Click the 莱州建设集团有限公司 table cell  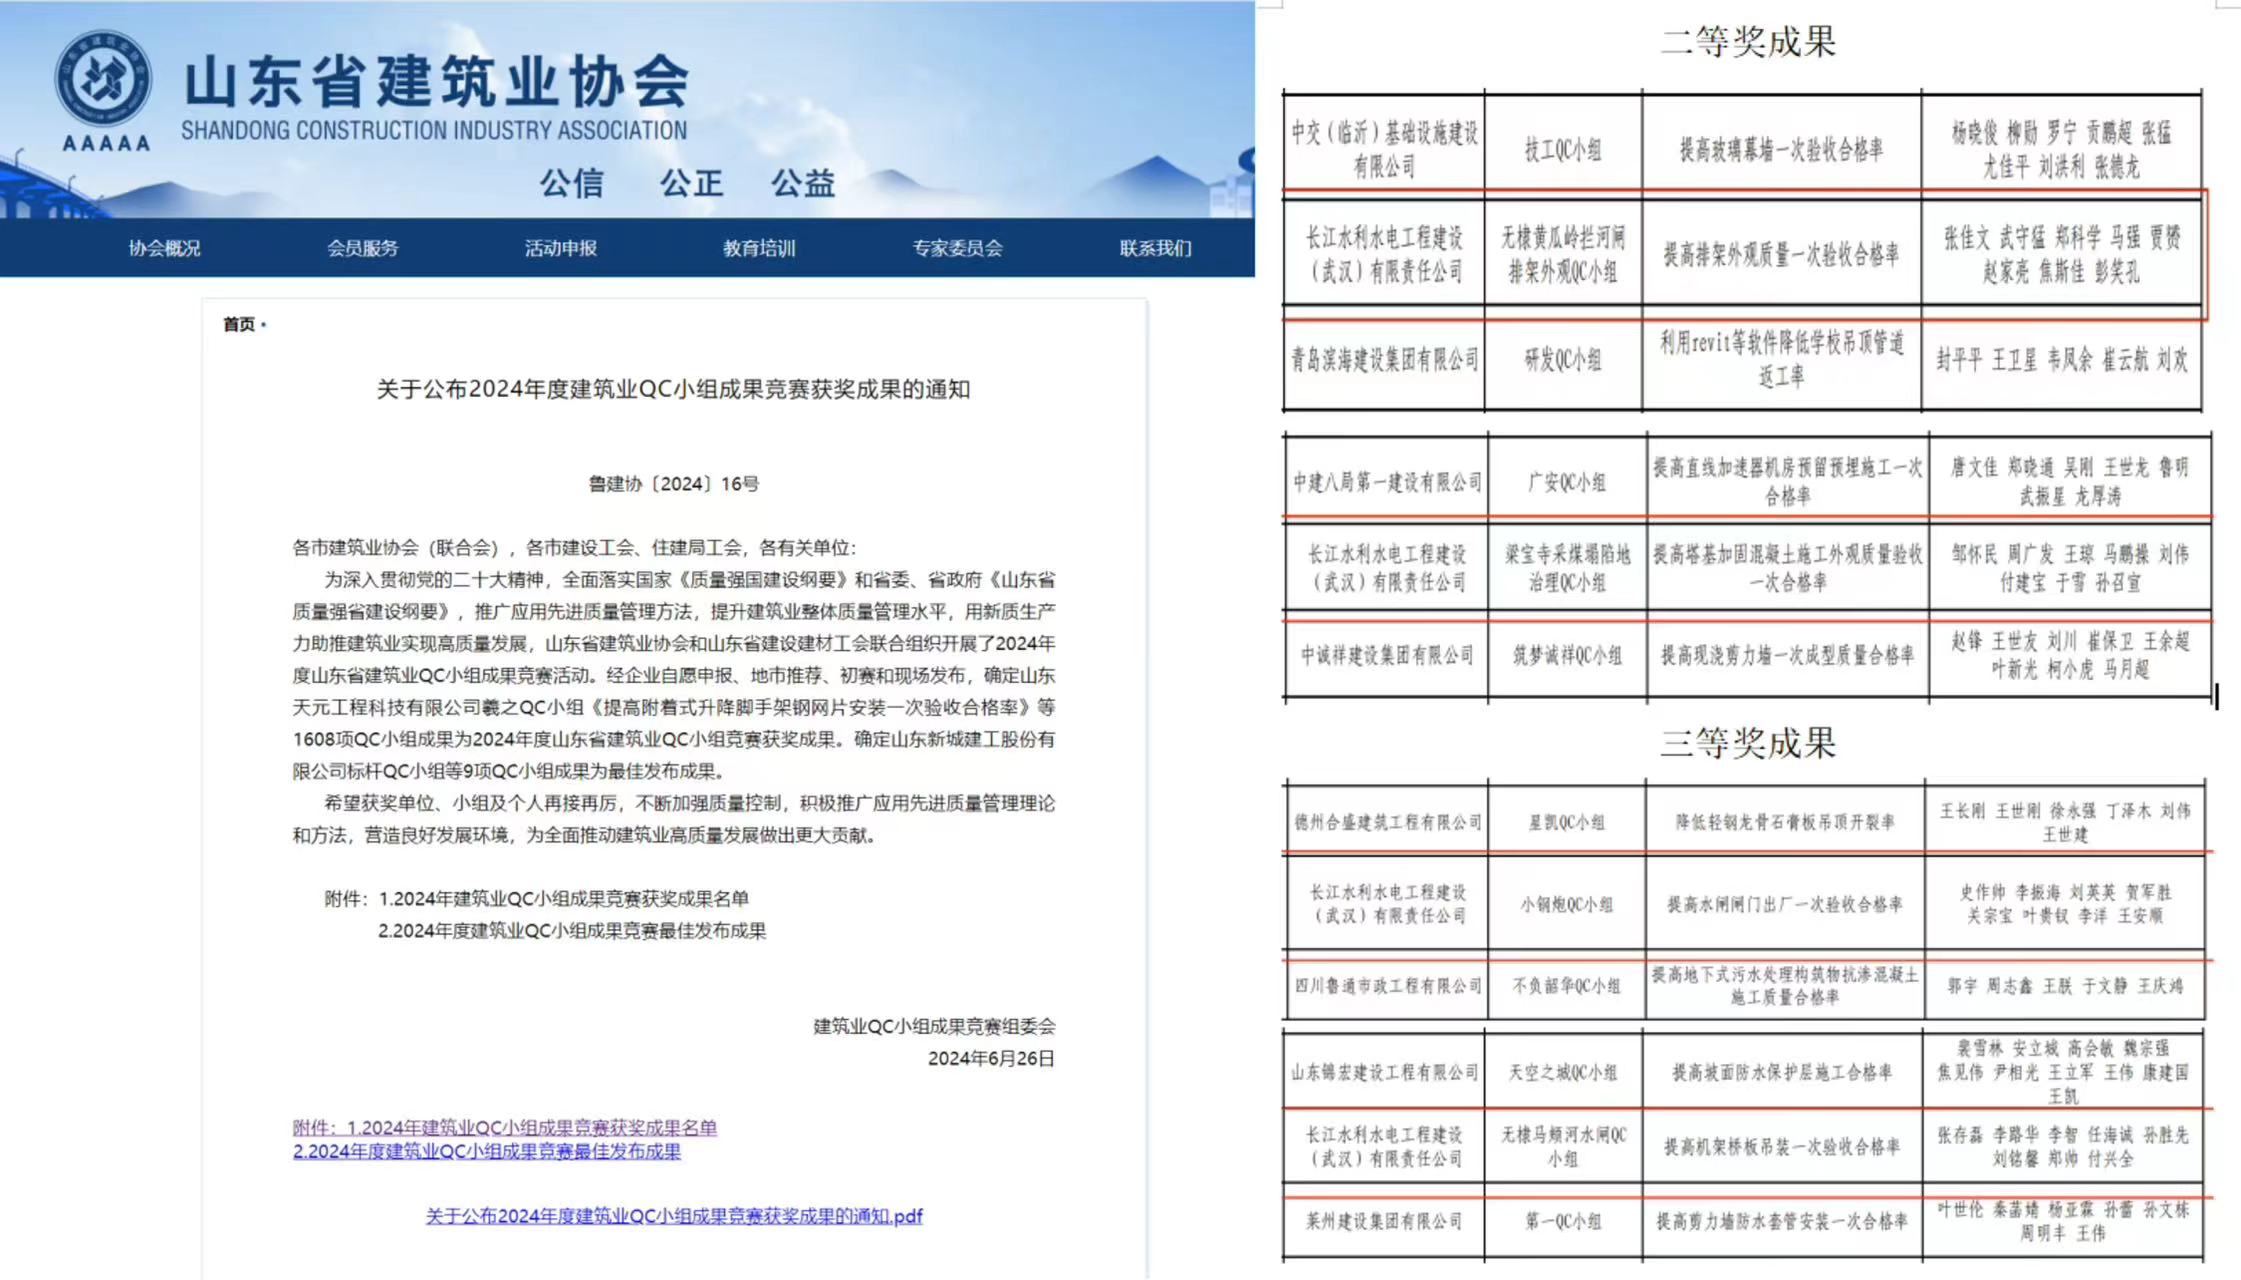pos(1384,1221)
